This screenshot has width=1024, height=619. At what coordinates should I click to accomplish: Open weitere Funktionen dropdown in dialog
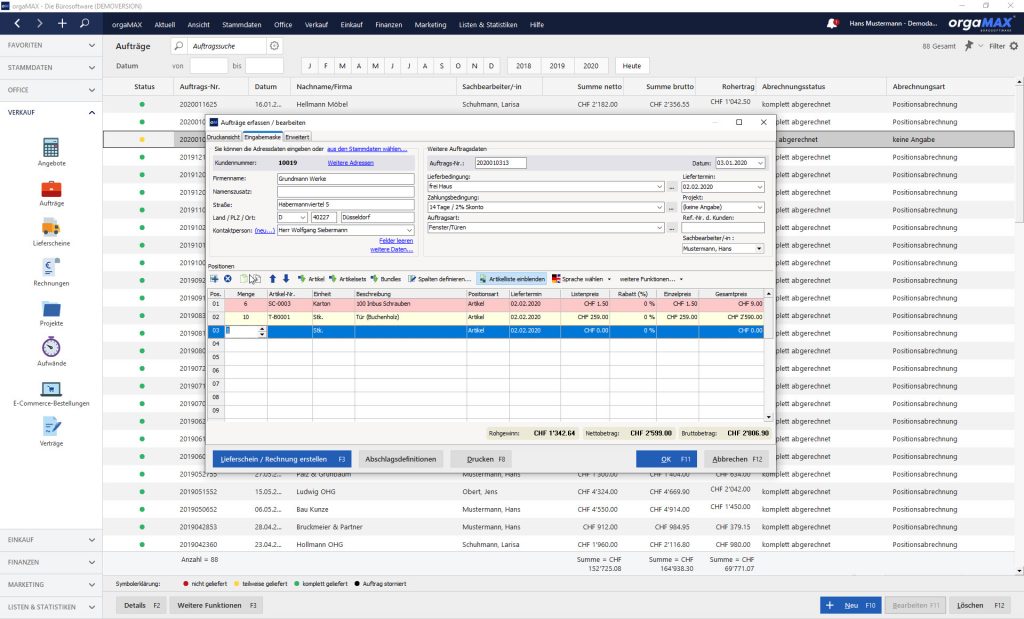pyautogui.click(x=651, y=279)
